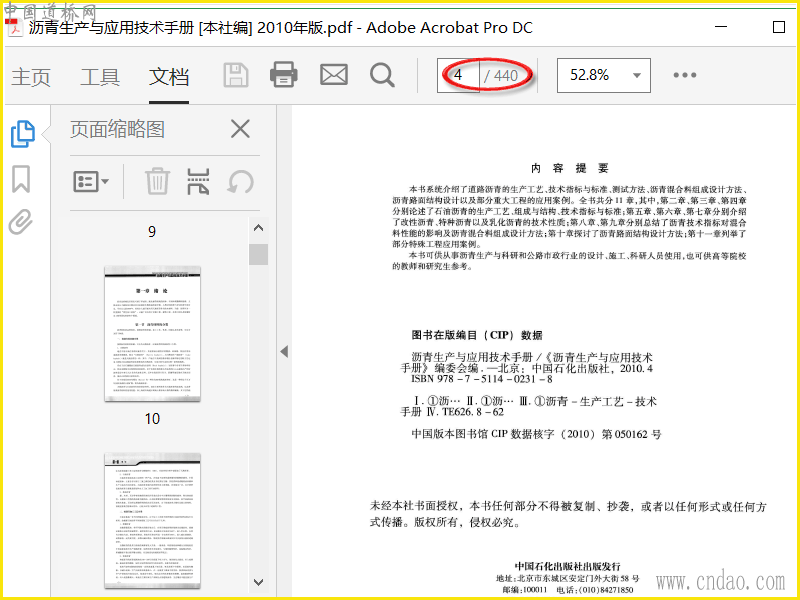Collapse the navigation pane with left arrow
The height and width of the screenshot is (600, 800).
(x=284, y=352)
